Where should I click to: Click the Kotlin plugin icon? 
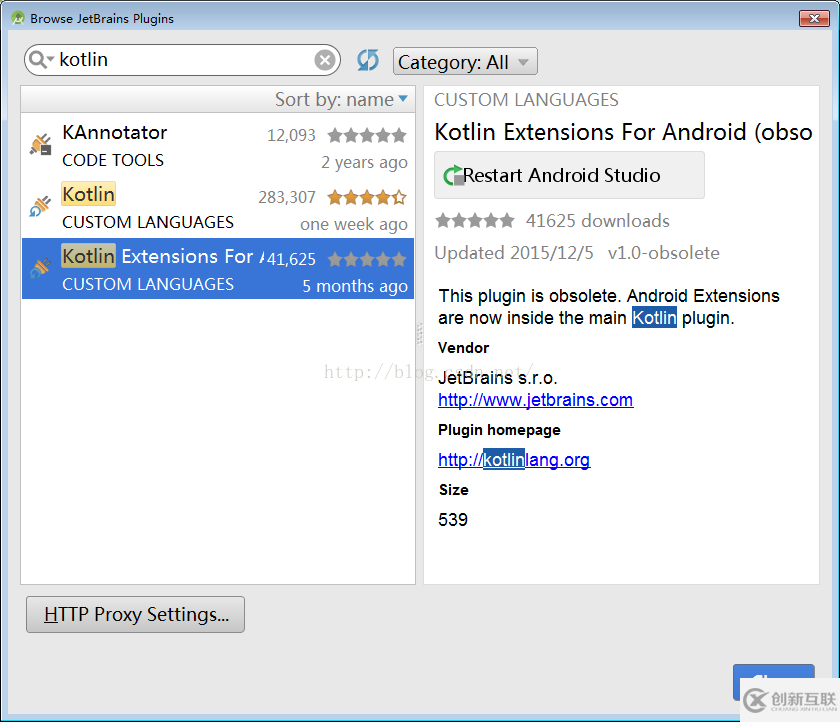click(x=40, y=207)
